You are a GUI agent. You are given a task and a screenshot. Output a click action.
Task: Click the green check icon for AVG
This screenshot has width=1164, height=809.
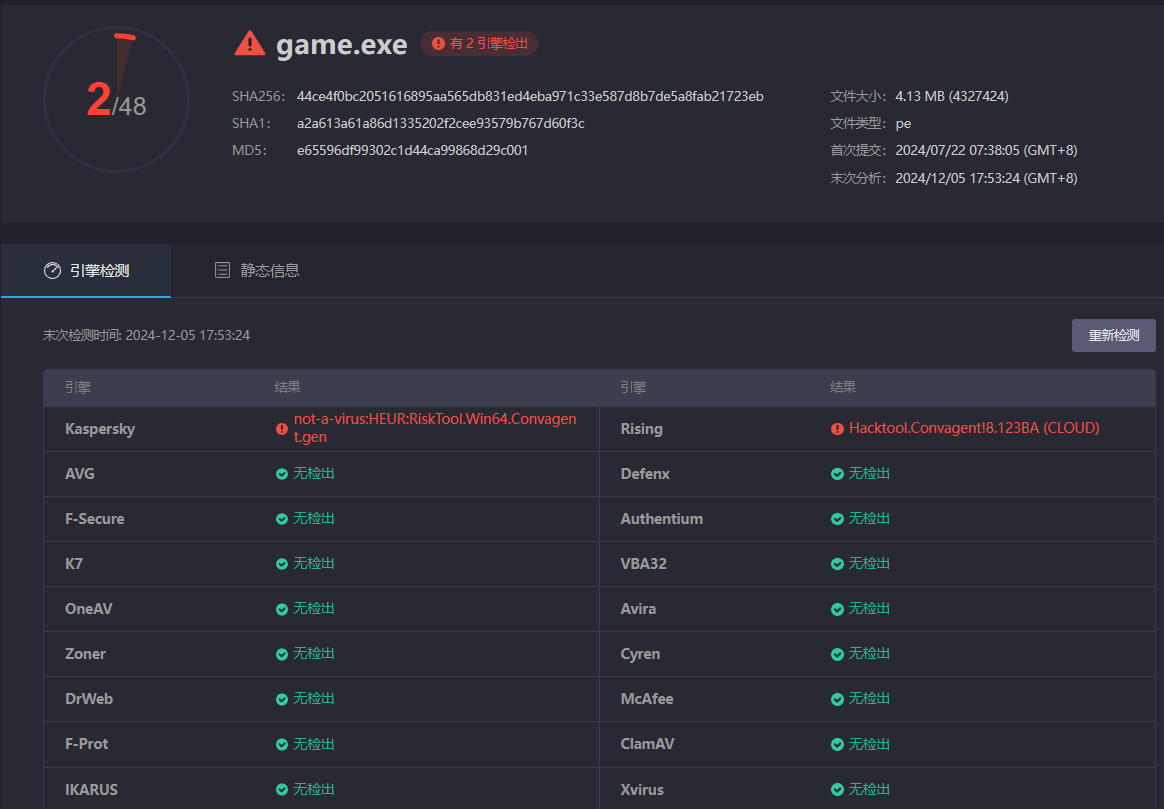click(x=282, y=474)
